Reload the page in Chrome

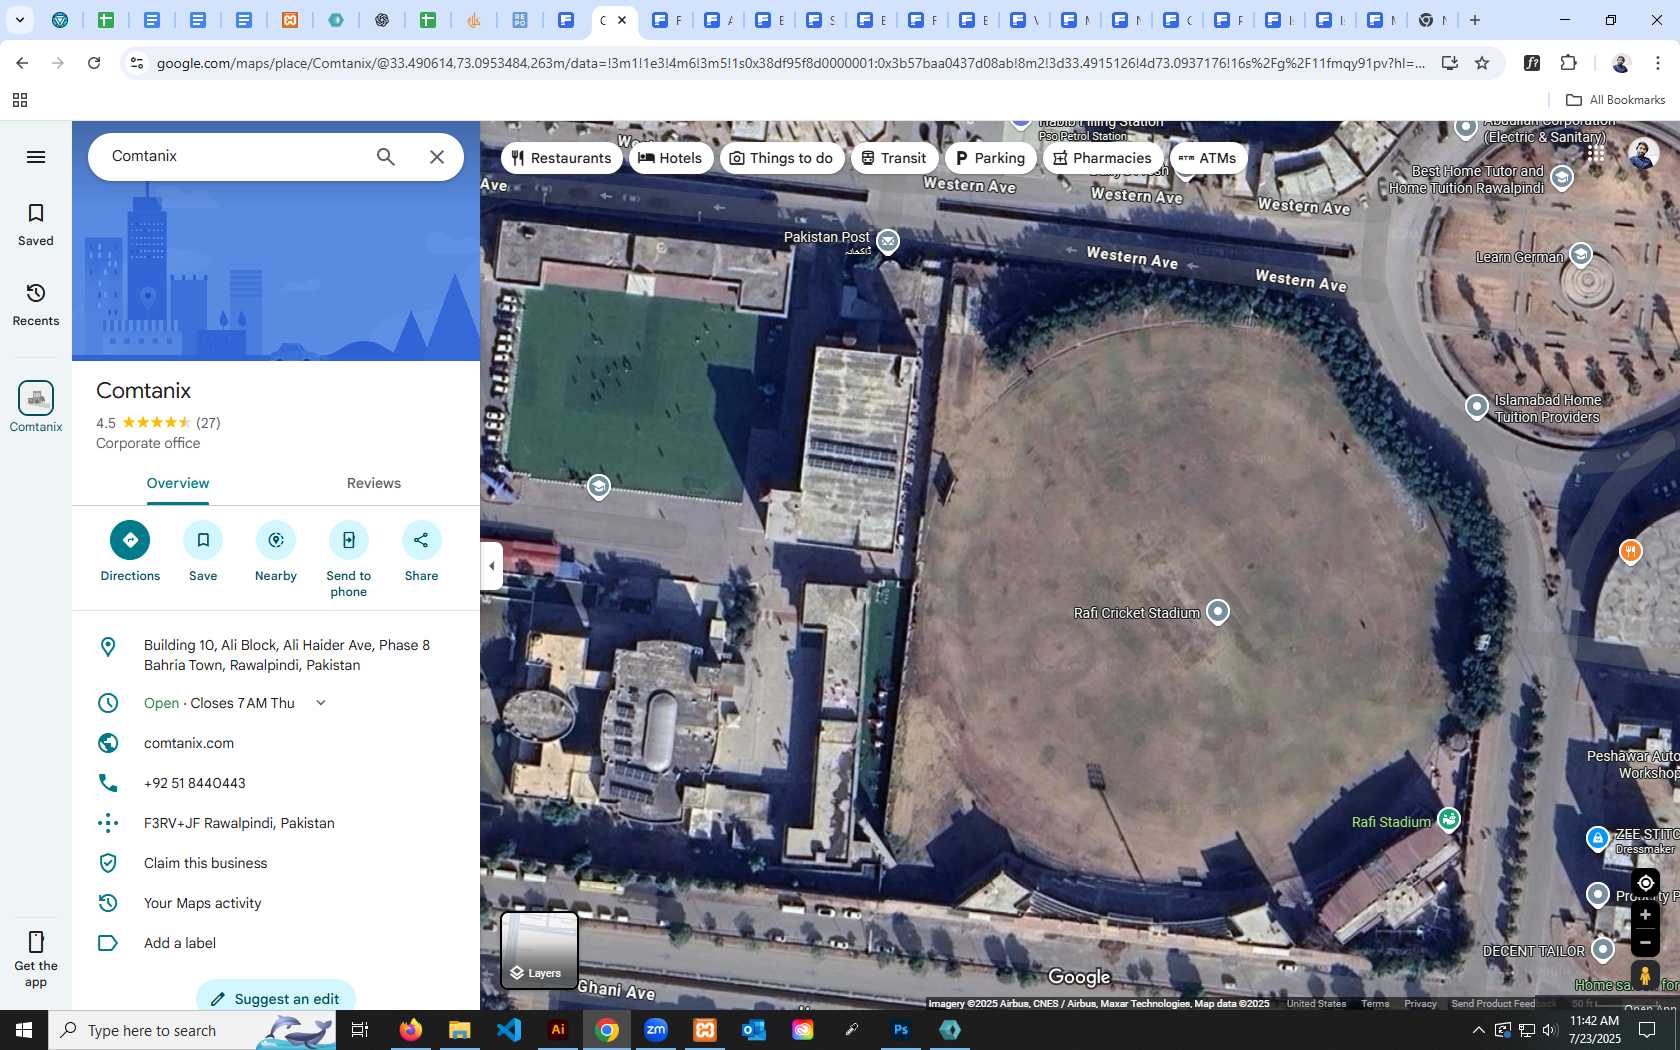coord(94,63)
